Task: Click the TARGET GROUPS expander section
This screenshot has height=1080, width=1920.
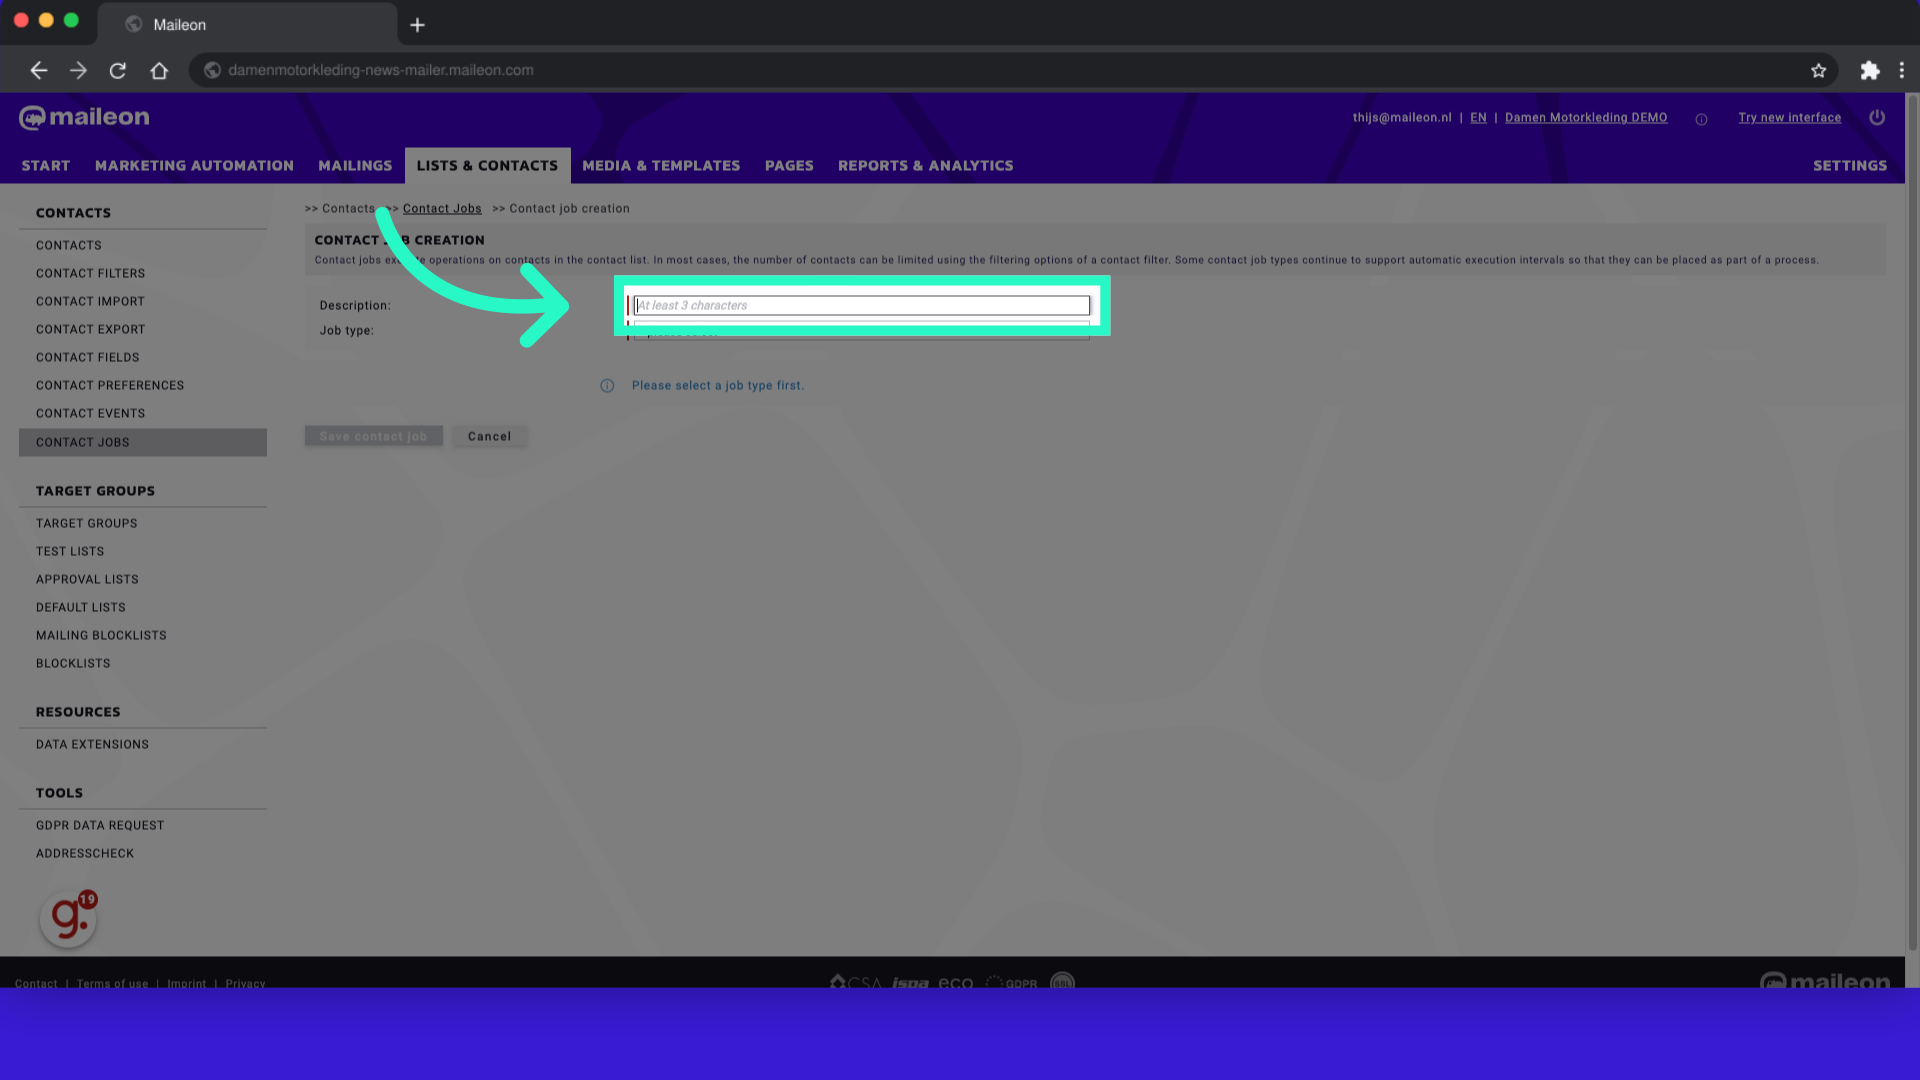Action: (95, 489)
